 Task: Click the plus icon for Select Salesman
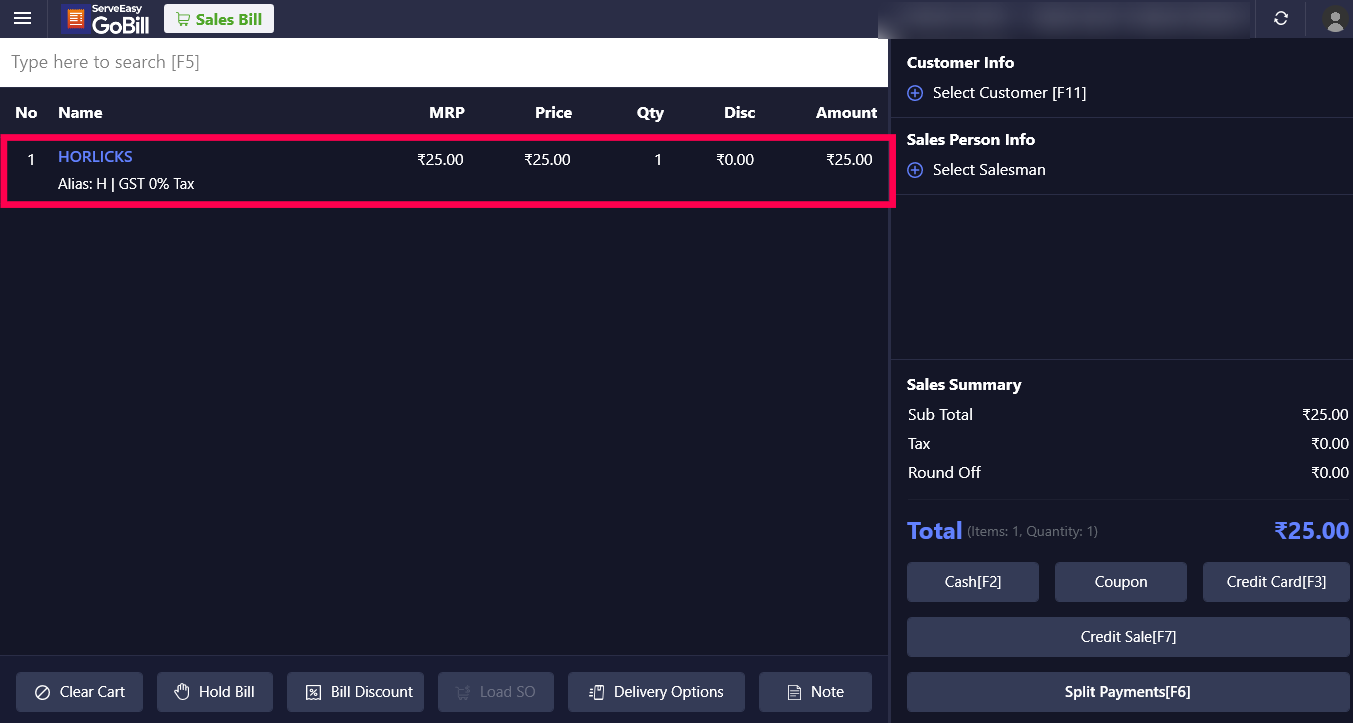pos(915,170)
